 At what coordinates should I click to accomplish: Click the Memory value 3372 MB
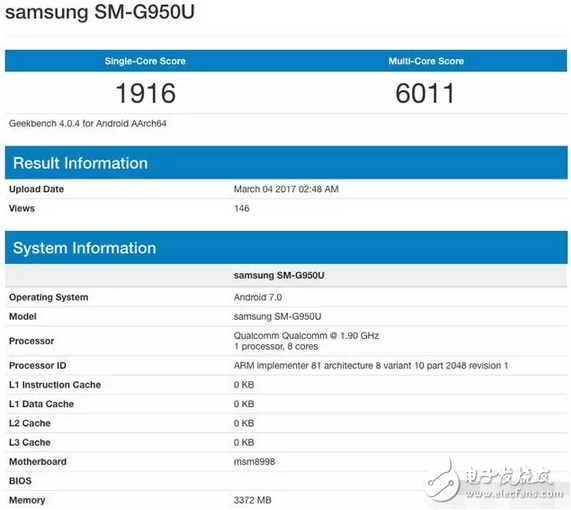pyautogui.click(x=253, y=500)
